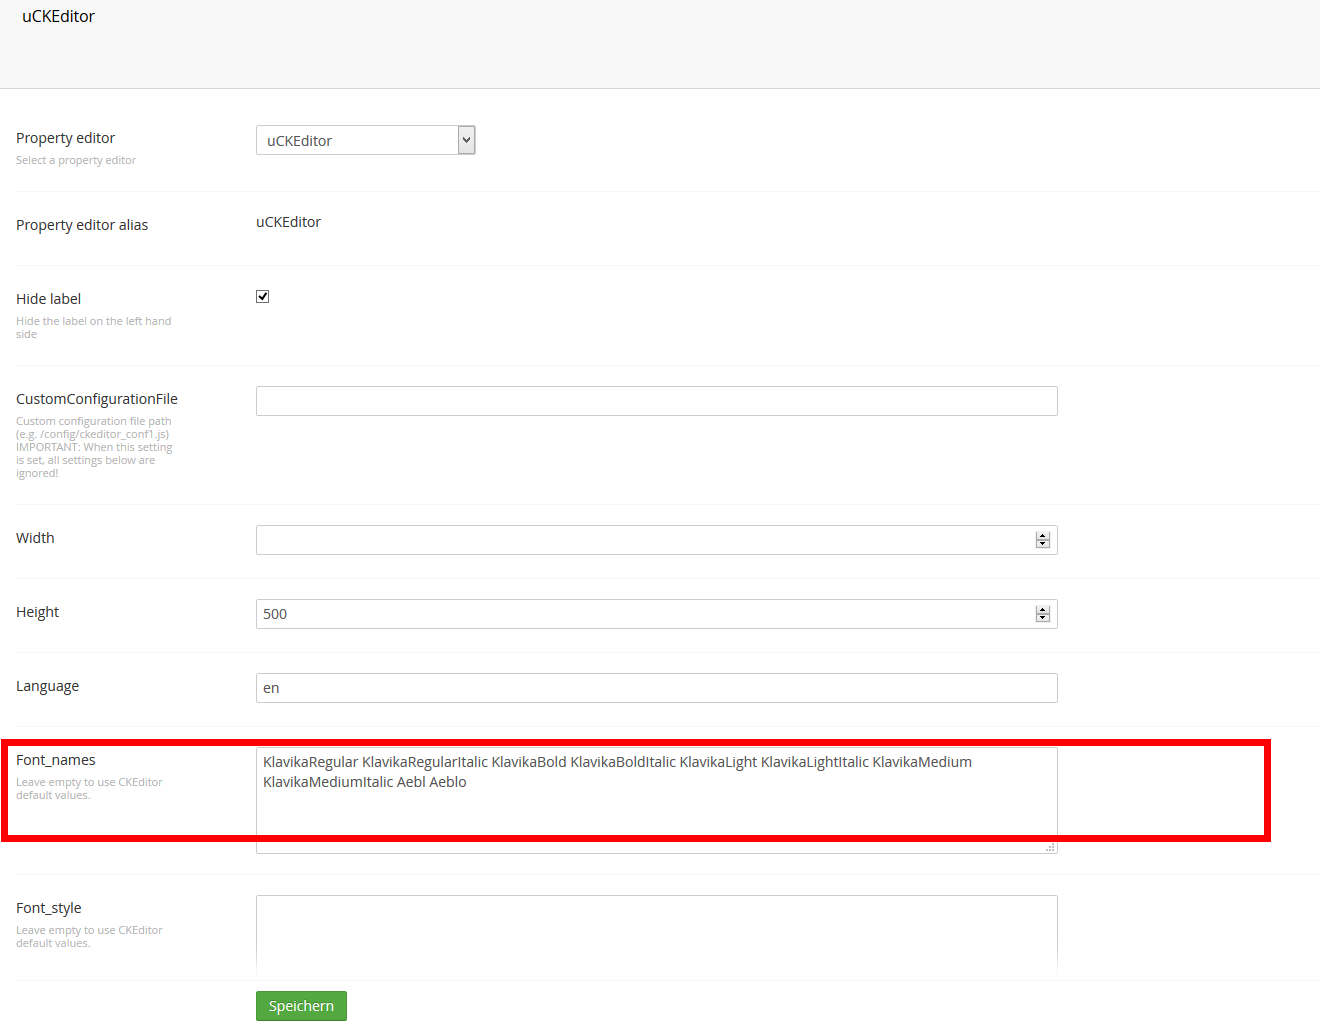Click 'Select a property editor' hint text
Screen dimensions: 1320x1026
coord(76,160)
